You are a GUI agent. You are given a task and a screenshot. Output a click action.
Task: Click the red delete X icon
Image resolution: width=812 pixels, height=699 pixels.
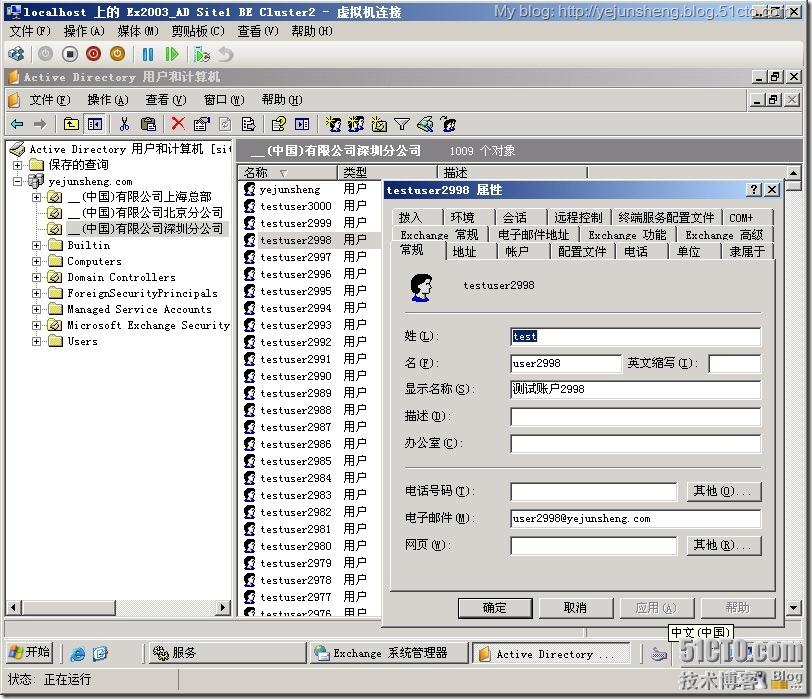click(178, 123)
